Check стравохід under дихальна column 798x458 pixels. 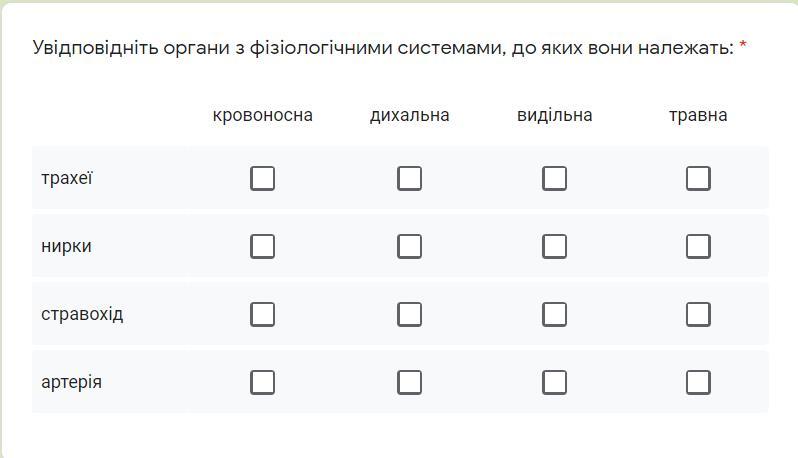[x=409, y=314]
